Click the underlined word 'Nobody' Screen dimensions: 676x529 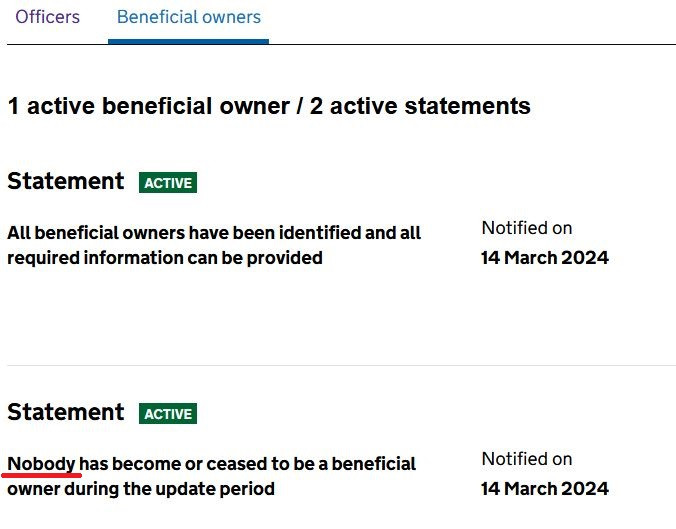(x=41, y=464)
